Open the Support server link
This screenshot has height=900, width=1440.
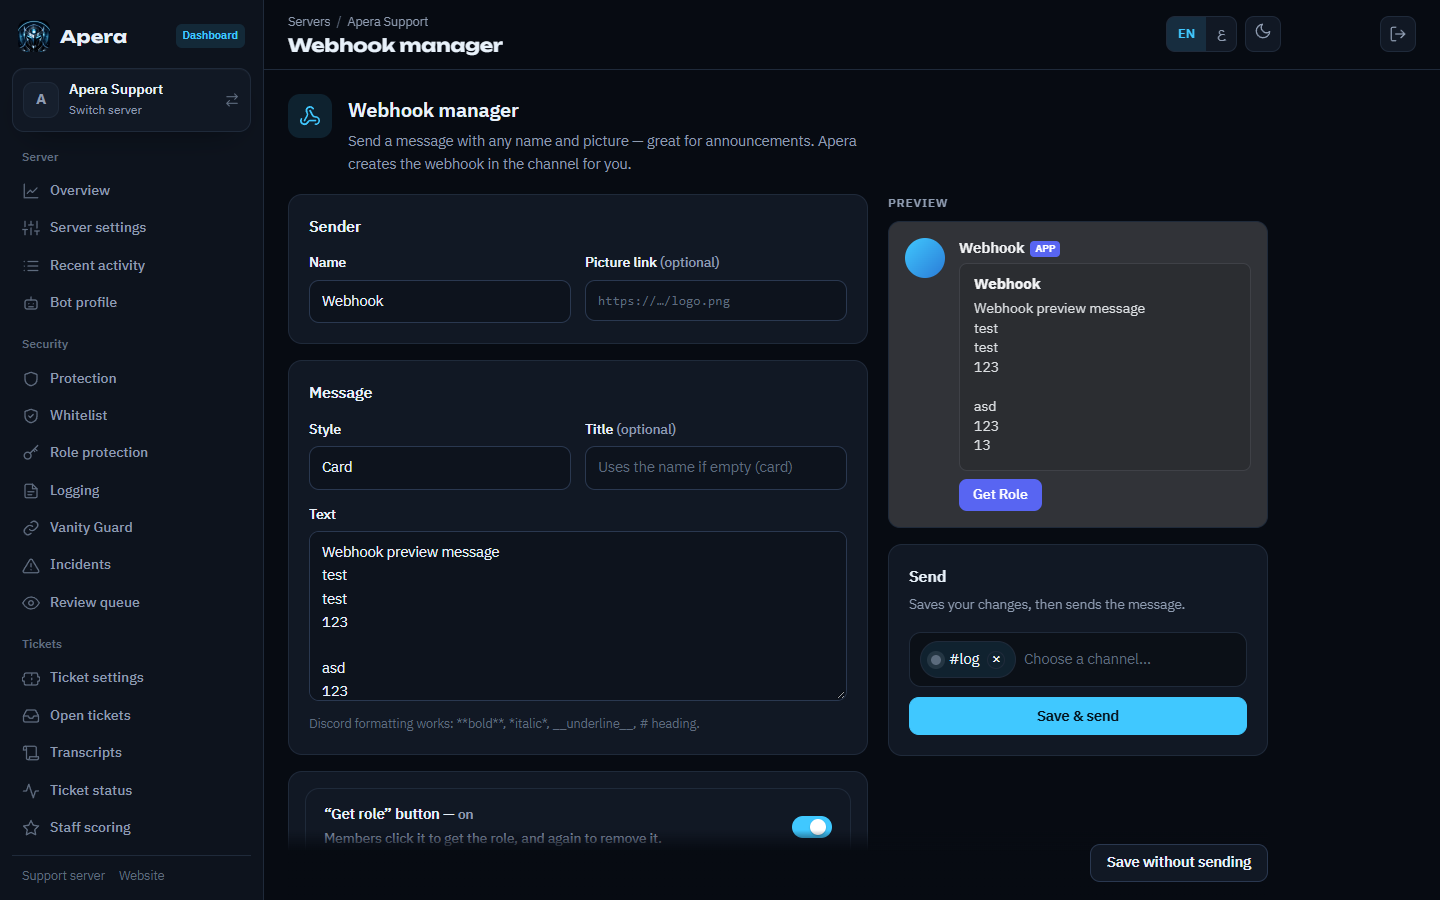pos(63,876)
